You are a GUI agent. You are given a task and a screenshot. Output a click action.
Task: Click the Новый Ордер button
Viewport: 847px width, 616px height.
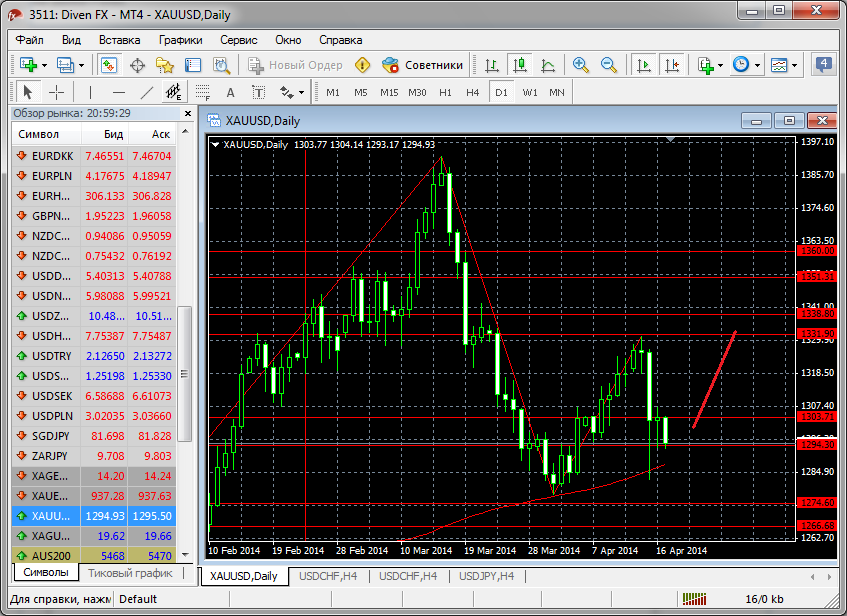[295, 65]
